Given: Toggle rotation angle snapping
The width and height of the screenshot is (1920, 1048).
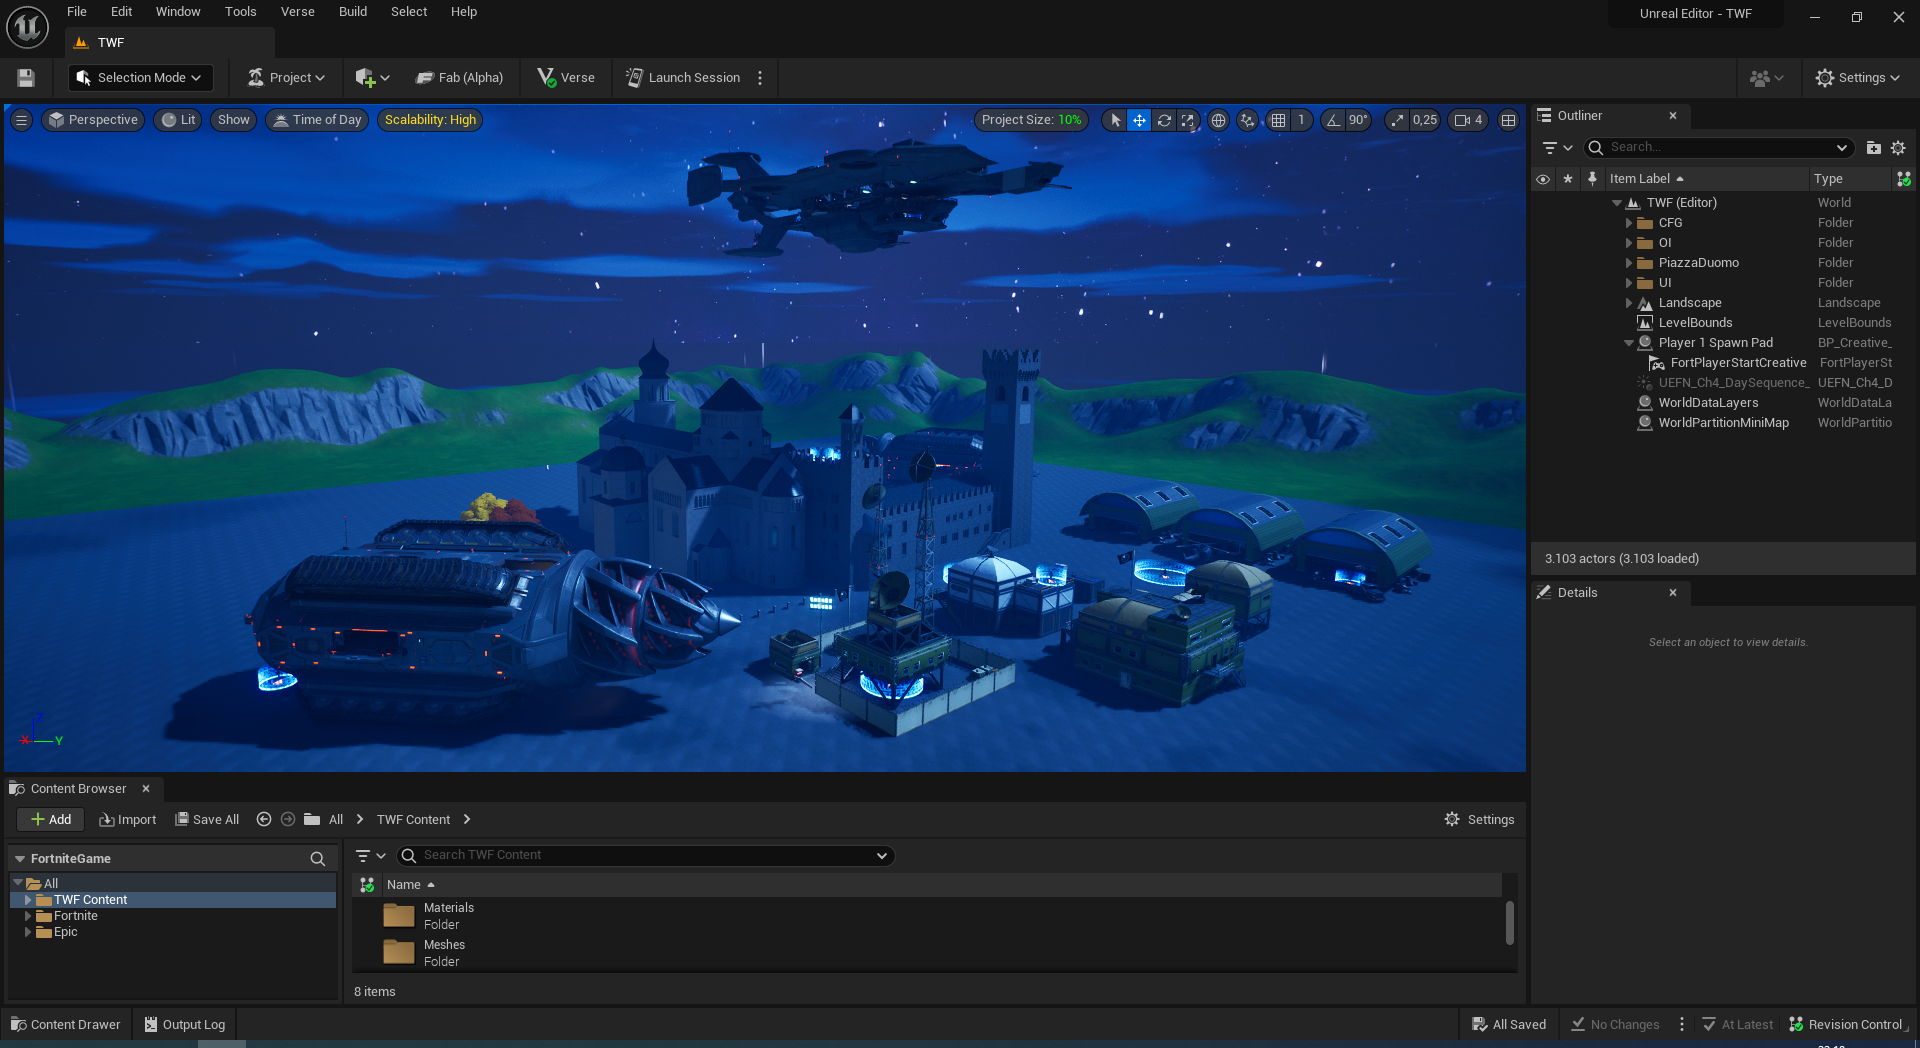Looking at the screenshot, I should point(1333,120).
